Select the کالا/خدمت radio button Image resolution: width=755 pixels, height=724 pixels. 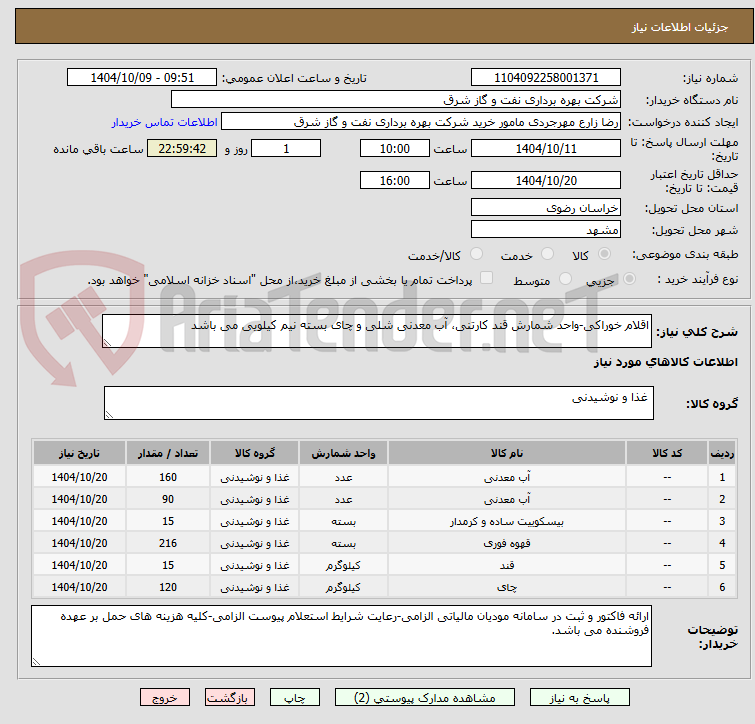pos(476,254)
